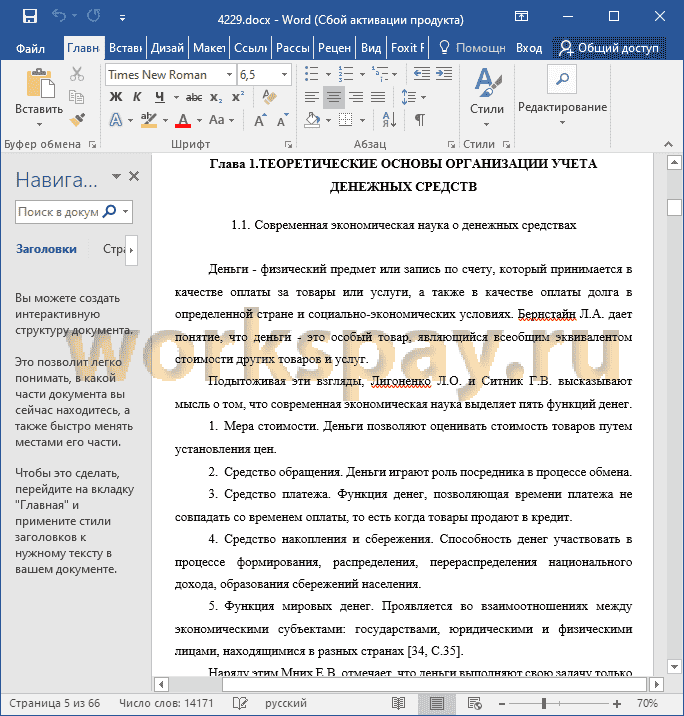Sort text with the A-Я sort icon

(x=389, y=120)
